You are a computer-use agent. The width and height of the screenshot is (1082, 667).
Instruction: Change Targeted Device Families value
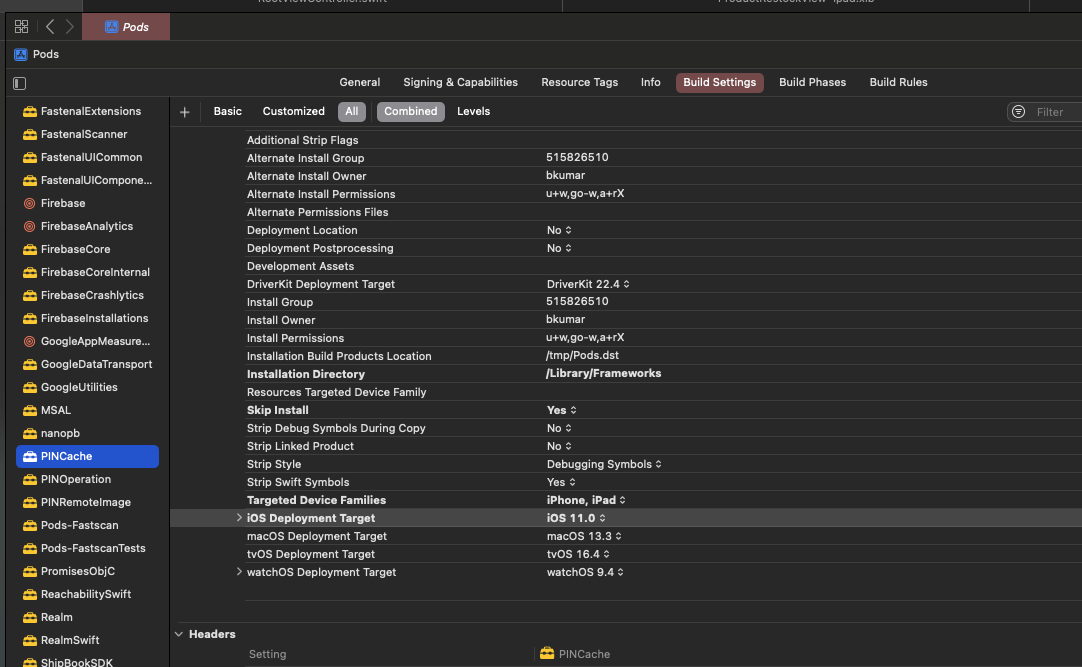click(x=587, y=500)
